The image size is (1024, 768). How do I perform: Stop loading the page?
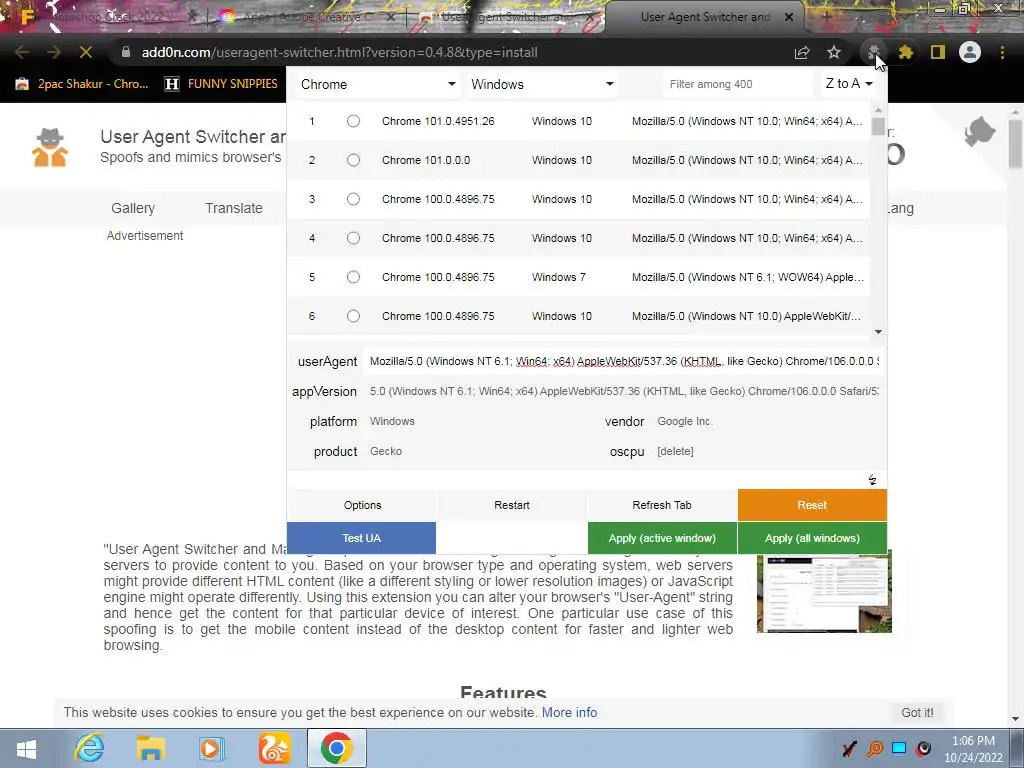86,52
